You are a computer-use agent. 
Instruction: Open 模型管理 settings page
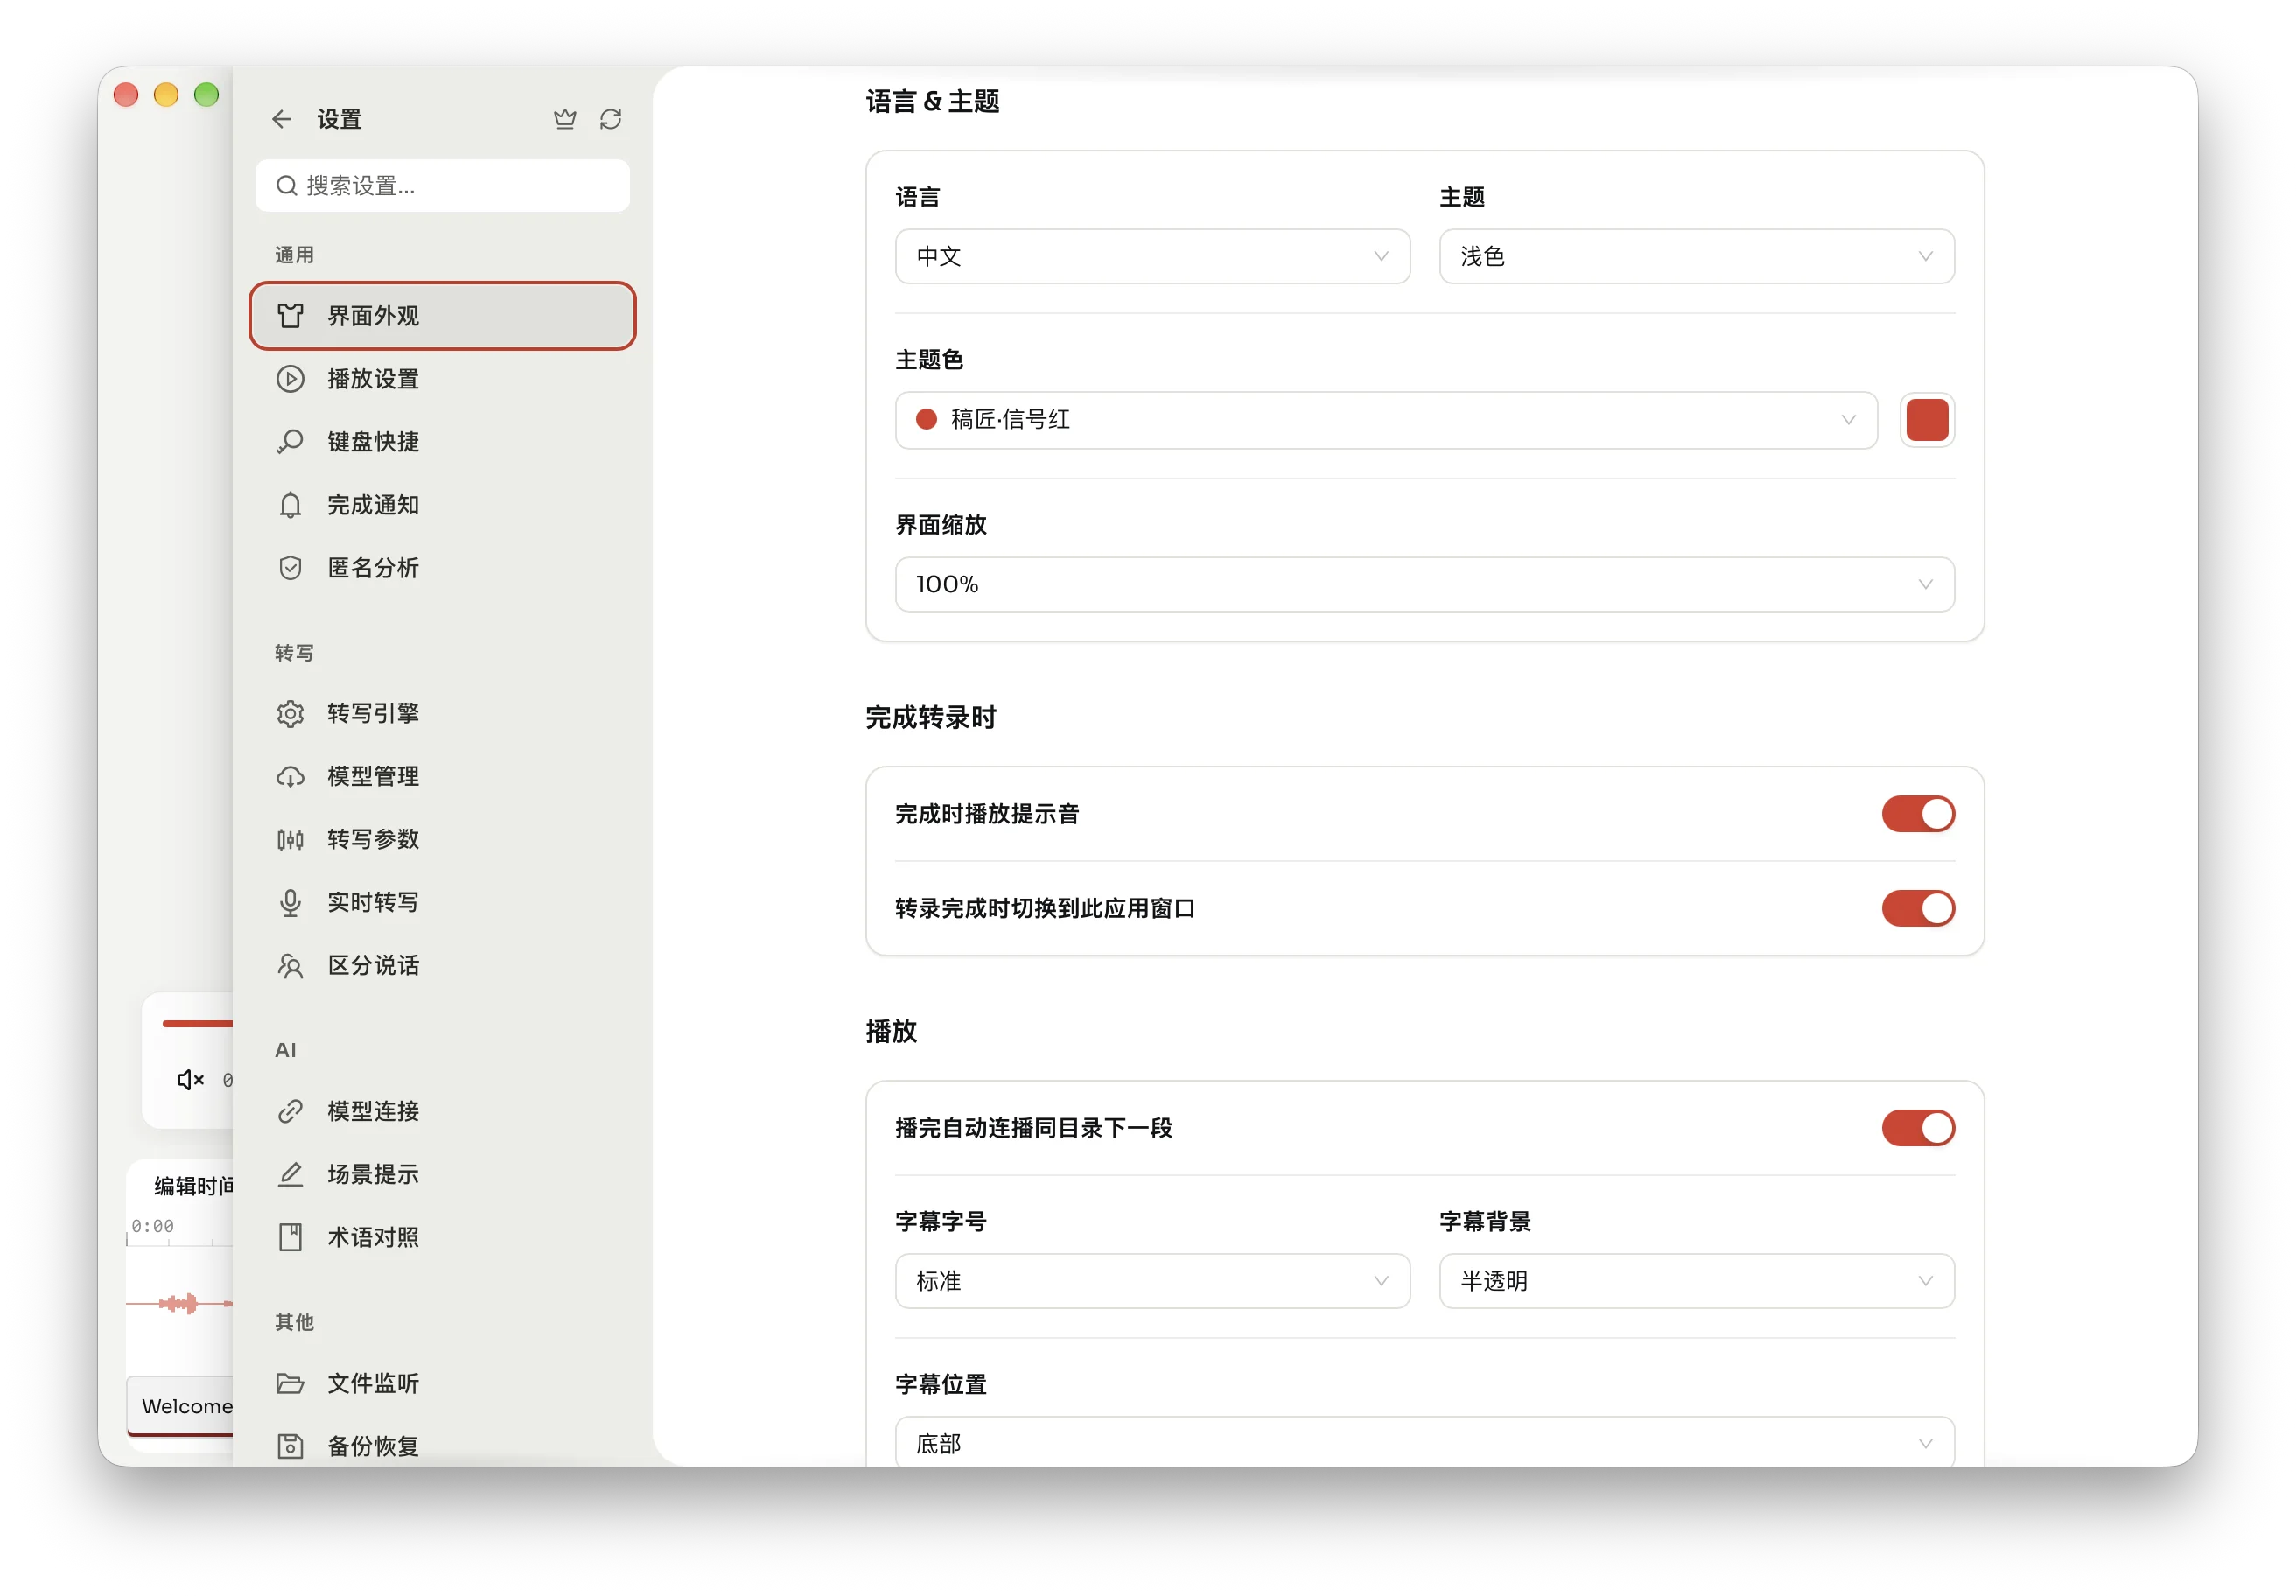(x=442, y=776)
